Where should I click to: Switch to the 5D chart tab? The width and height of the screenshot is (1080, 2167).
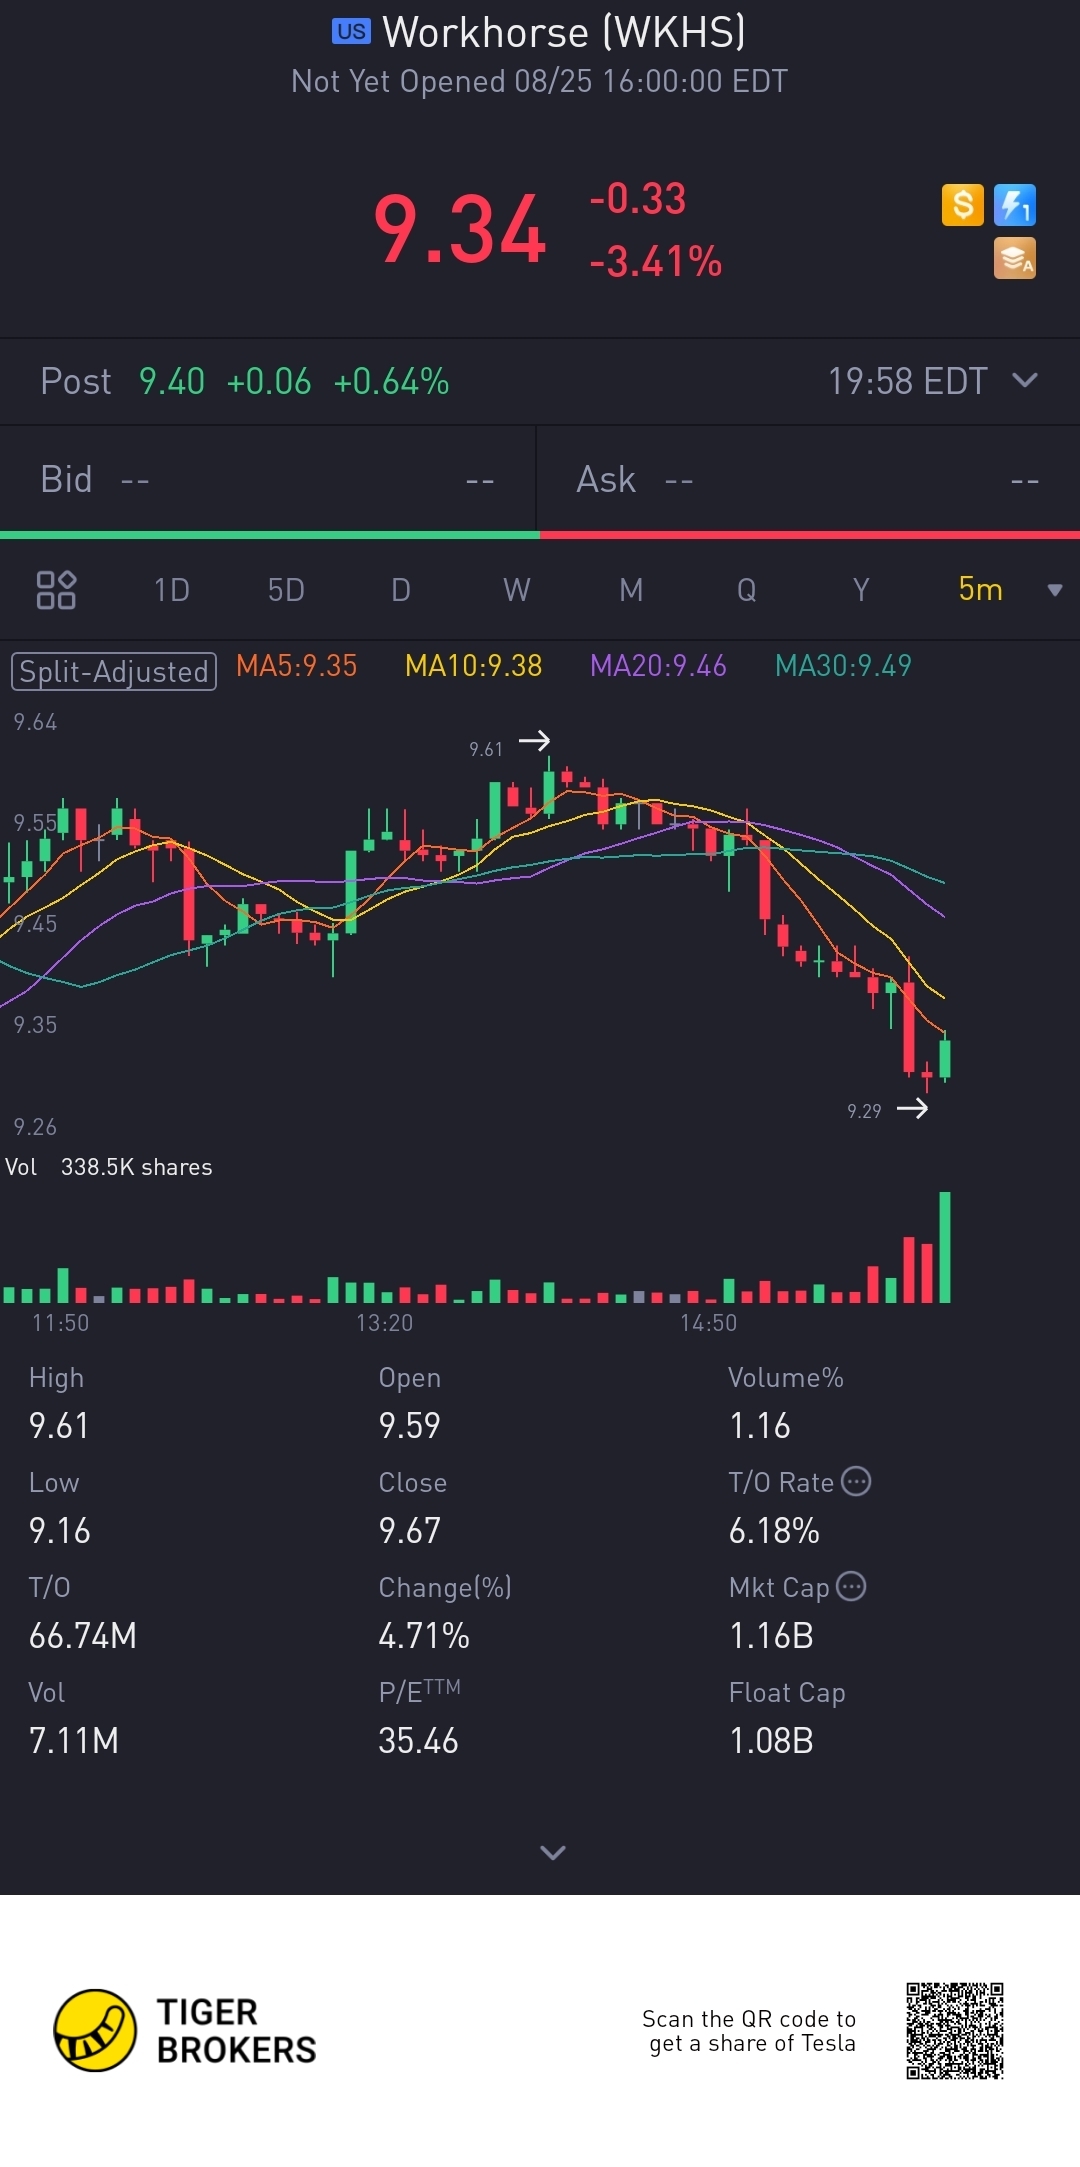coord(286,590)
